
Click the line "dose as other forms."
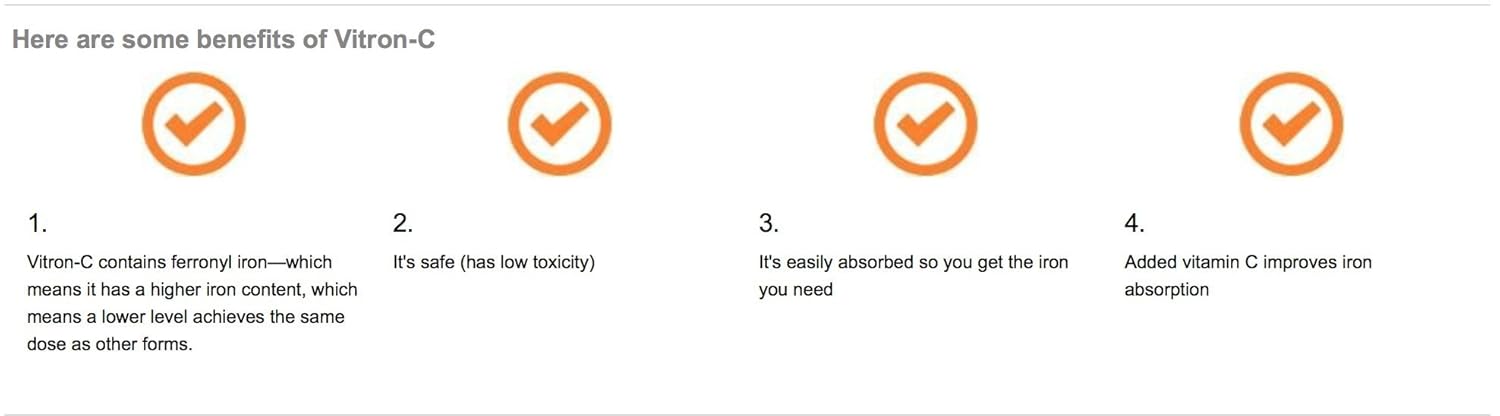[x=109, y=345]
